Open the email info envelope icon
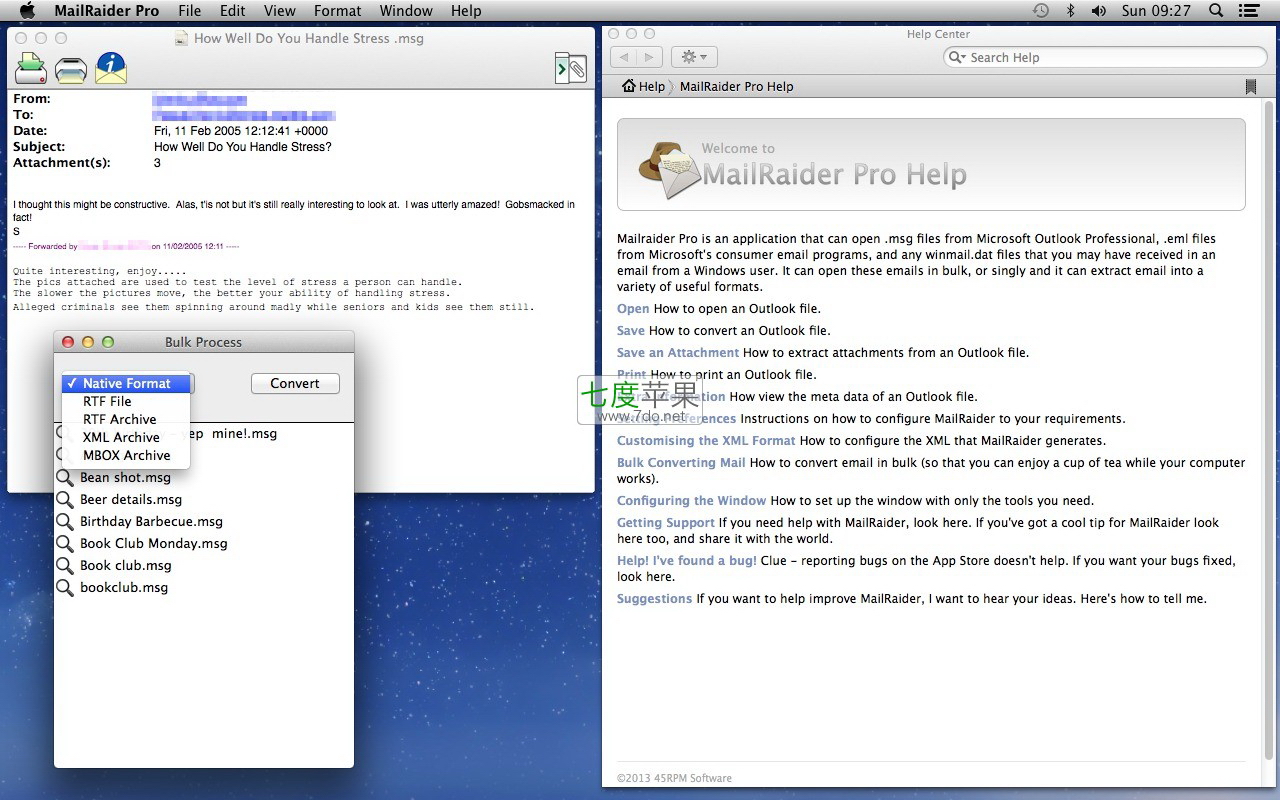 click(x=111, y=69)
